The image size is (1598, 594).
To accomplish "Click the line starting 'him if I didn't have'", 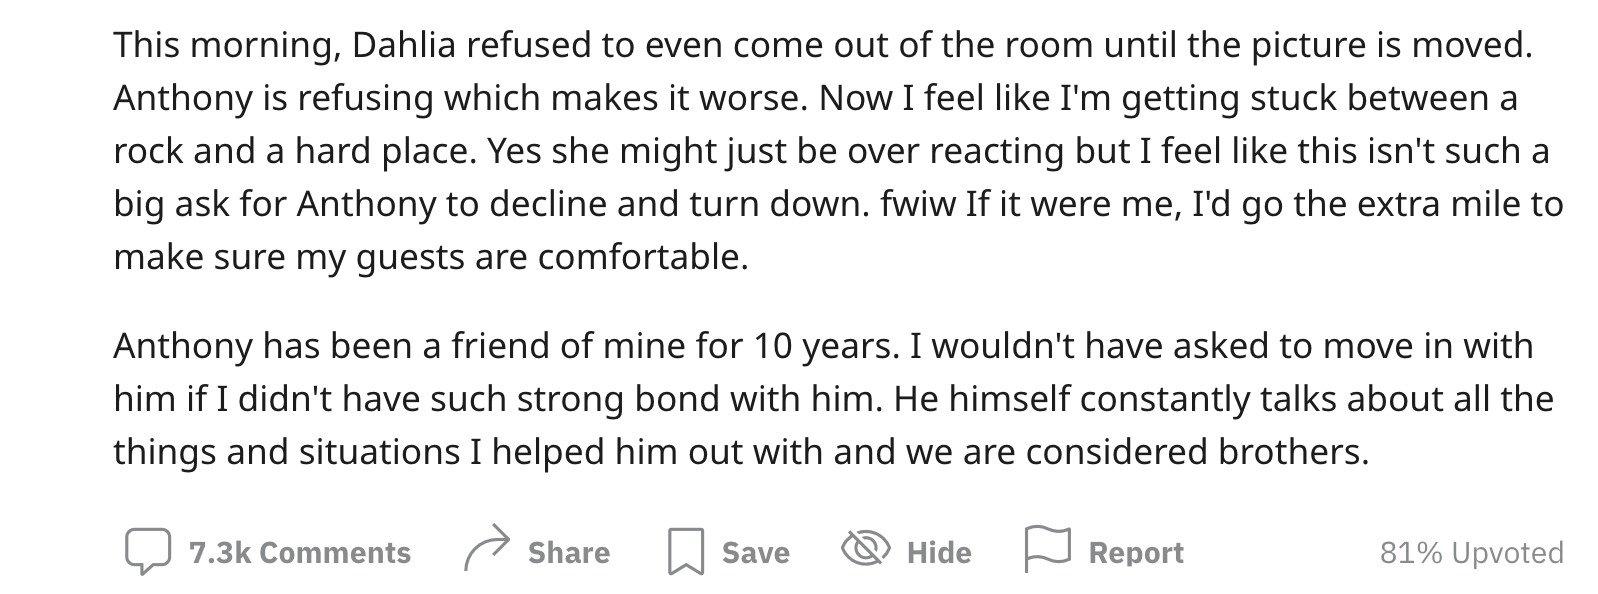I will coord(833,399).
